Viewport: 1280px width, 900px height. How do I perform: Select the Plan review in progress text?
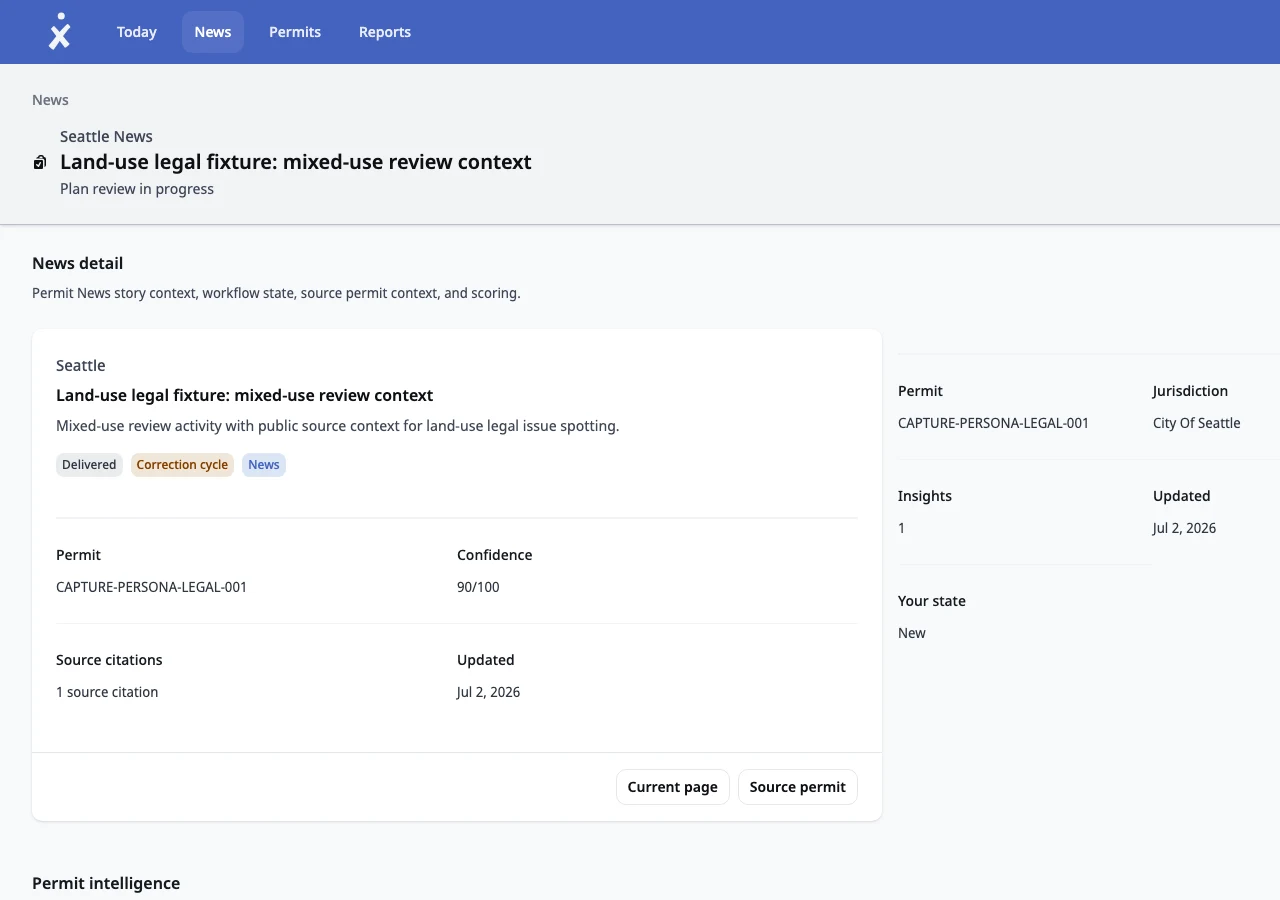point(137,189)
